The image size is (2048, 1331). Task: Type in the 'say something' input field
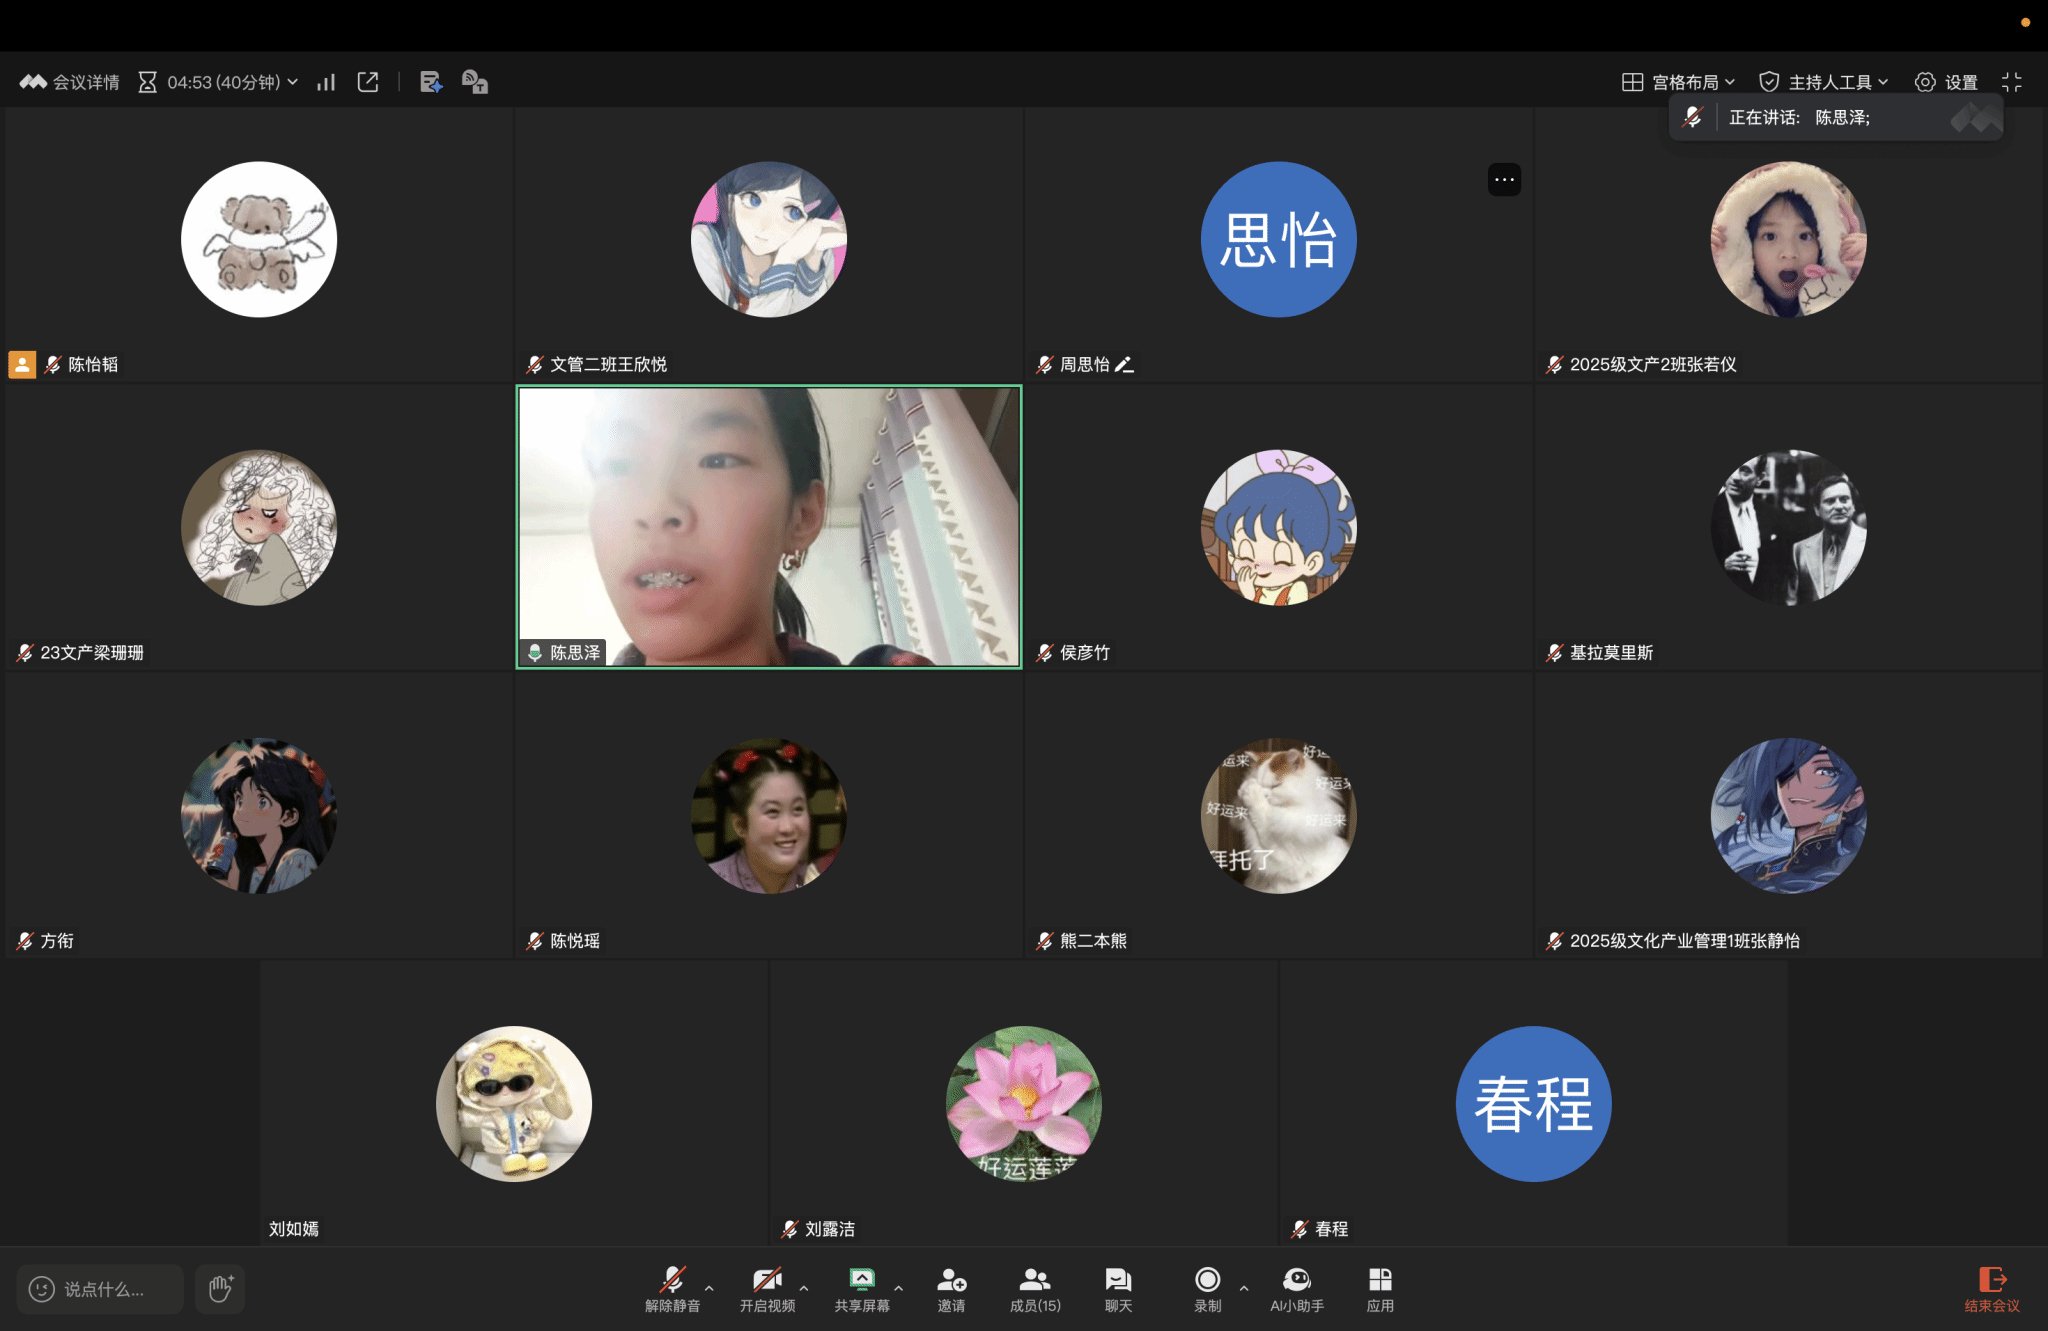[x=104, y=1289]
